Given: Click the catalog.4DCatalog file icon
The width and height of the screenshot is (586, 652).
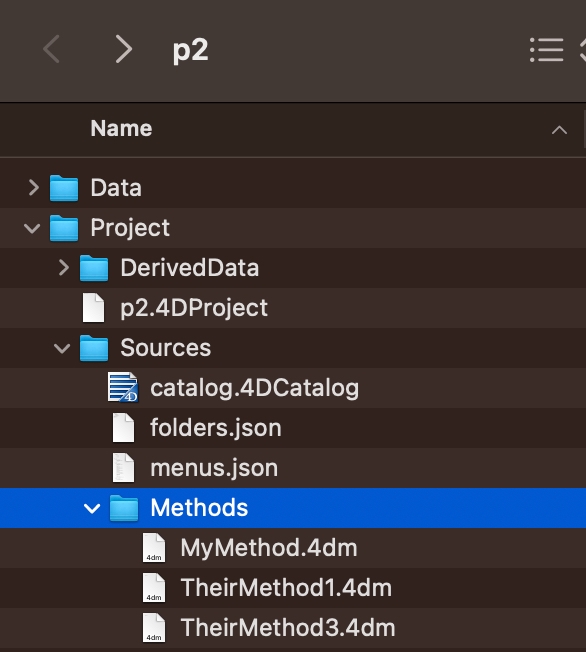Looking at the screenshot, I should pos(123,388).
